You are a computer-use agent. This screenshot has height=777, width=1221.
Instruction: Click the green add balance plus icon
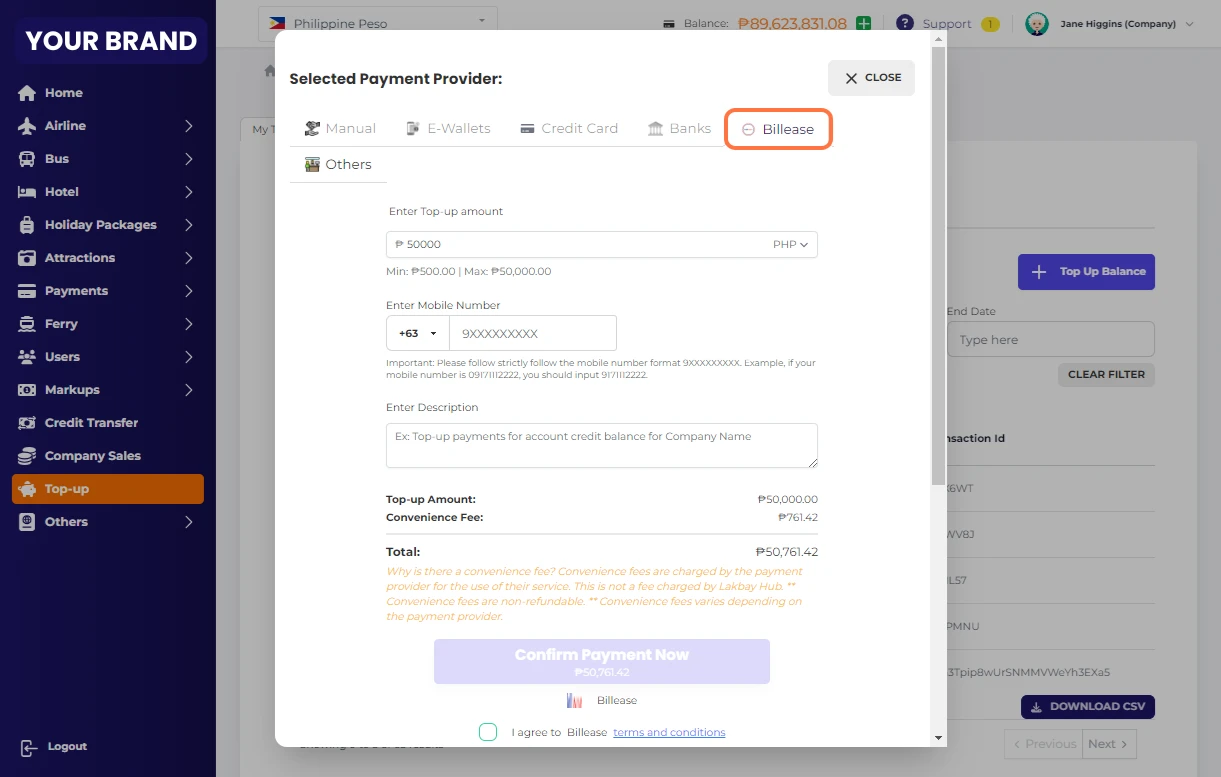(864, 23)
